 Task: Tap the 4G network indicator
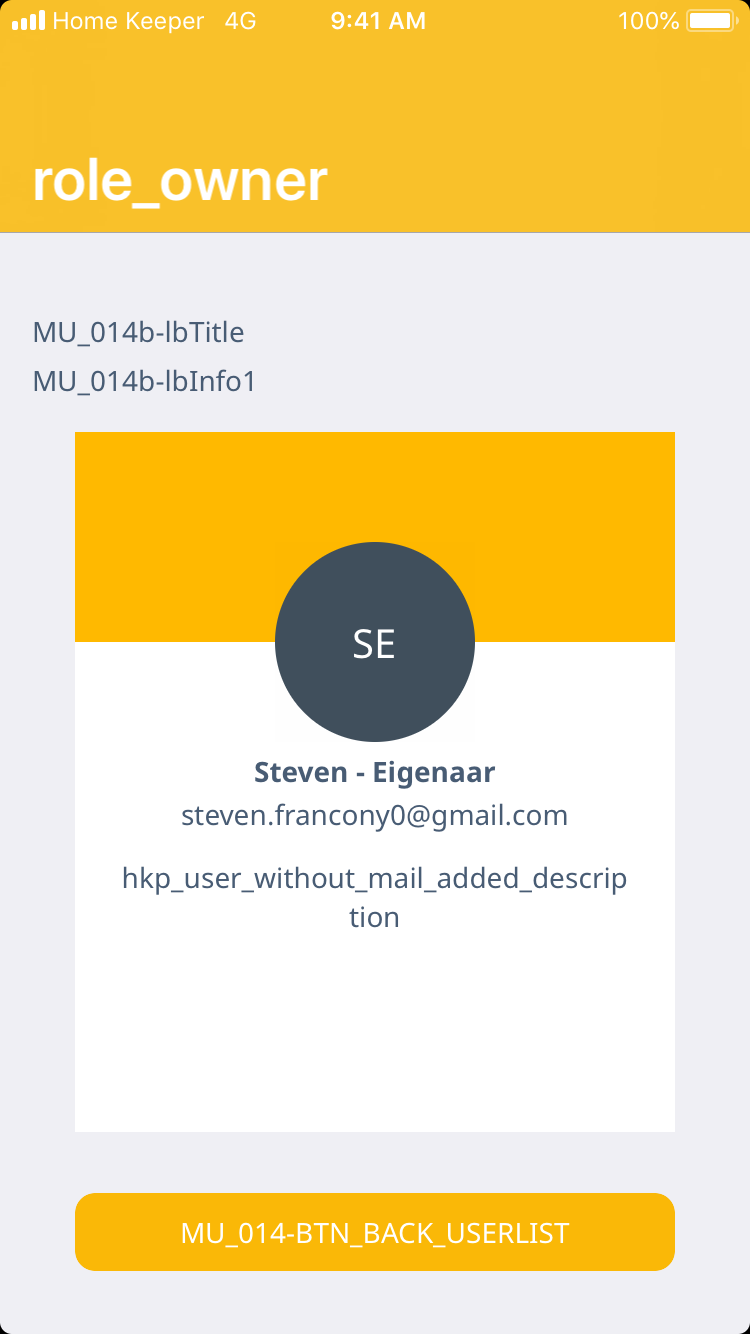[x=241, y=20]
